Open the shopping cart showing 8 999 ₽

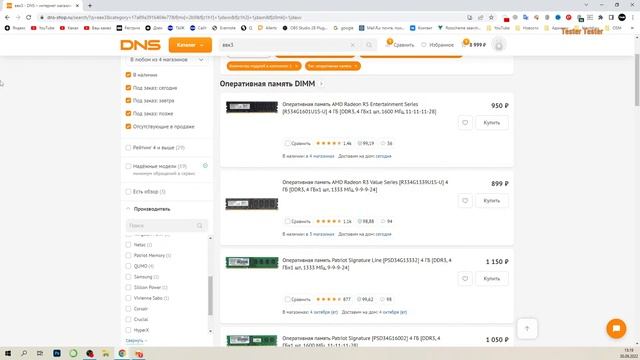tap(474, 44)
